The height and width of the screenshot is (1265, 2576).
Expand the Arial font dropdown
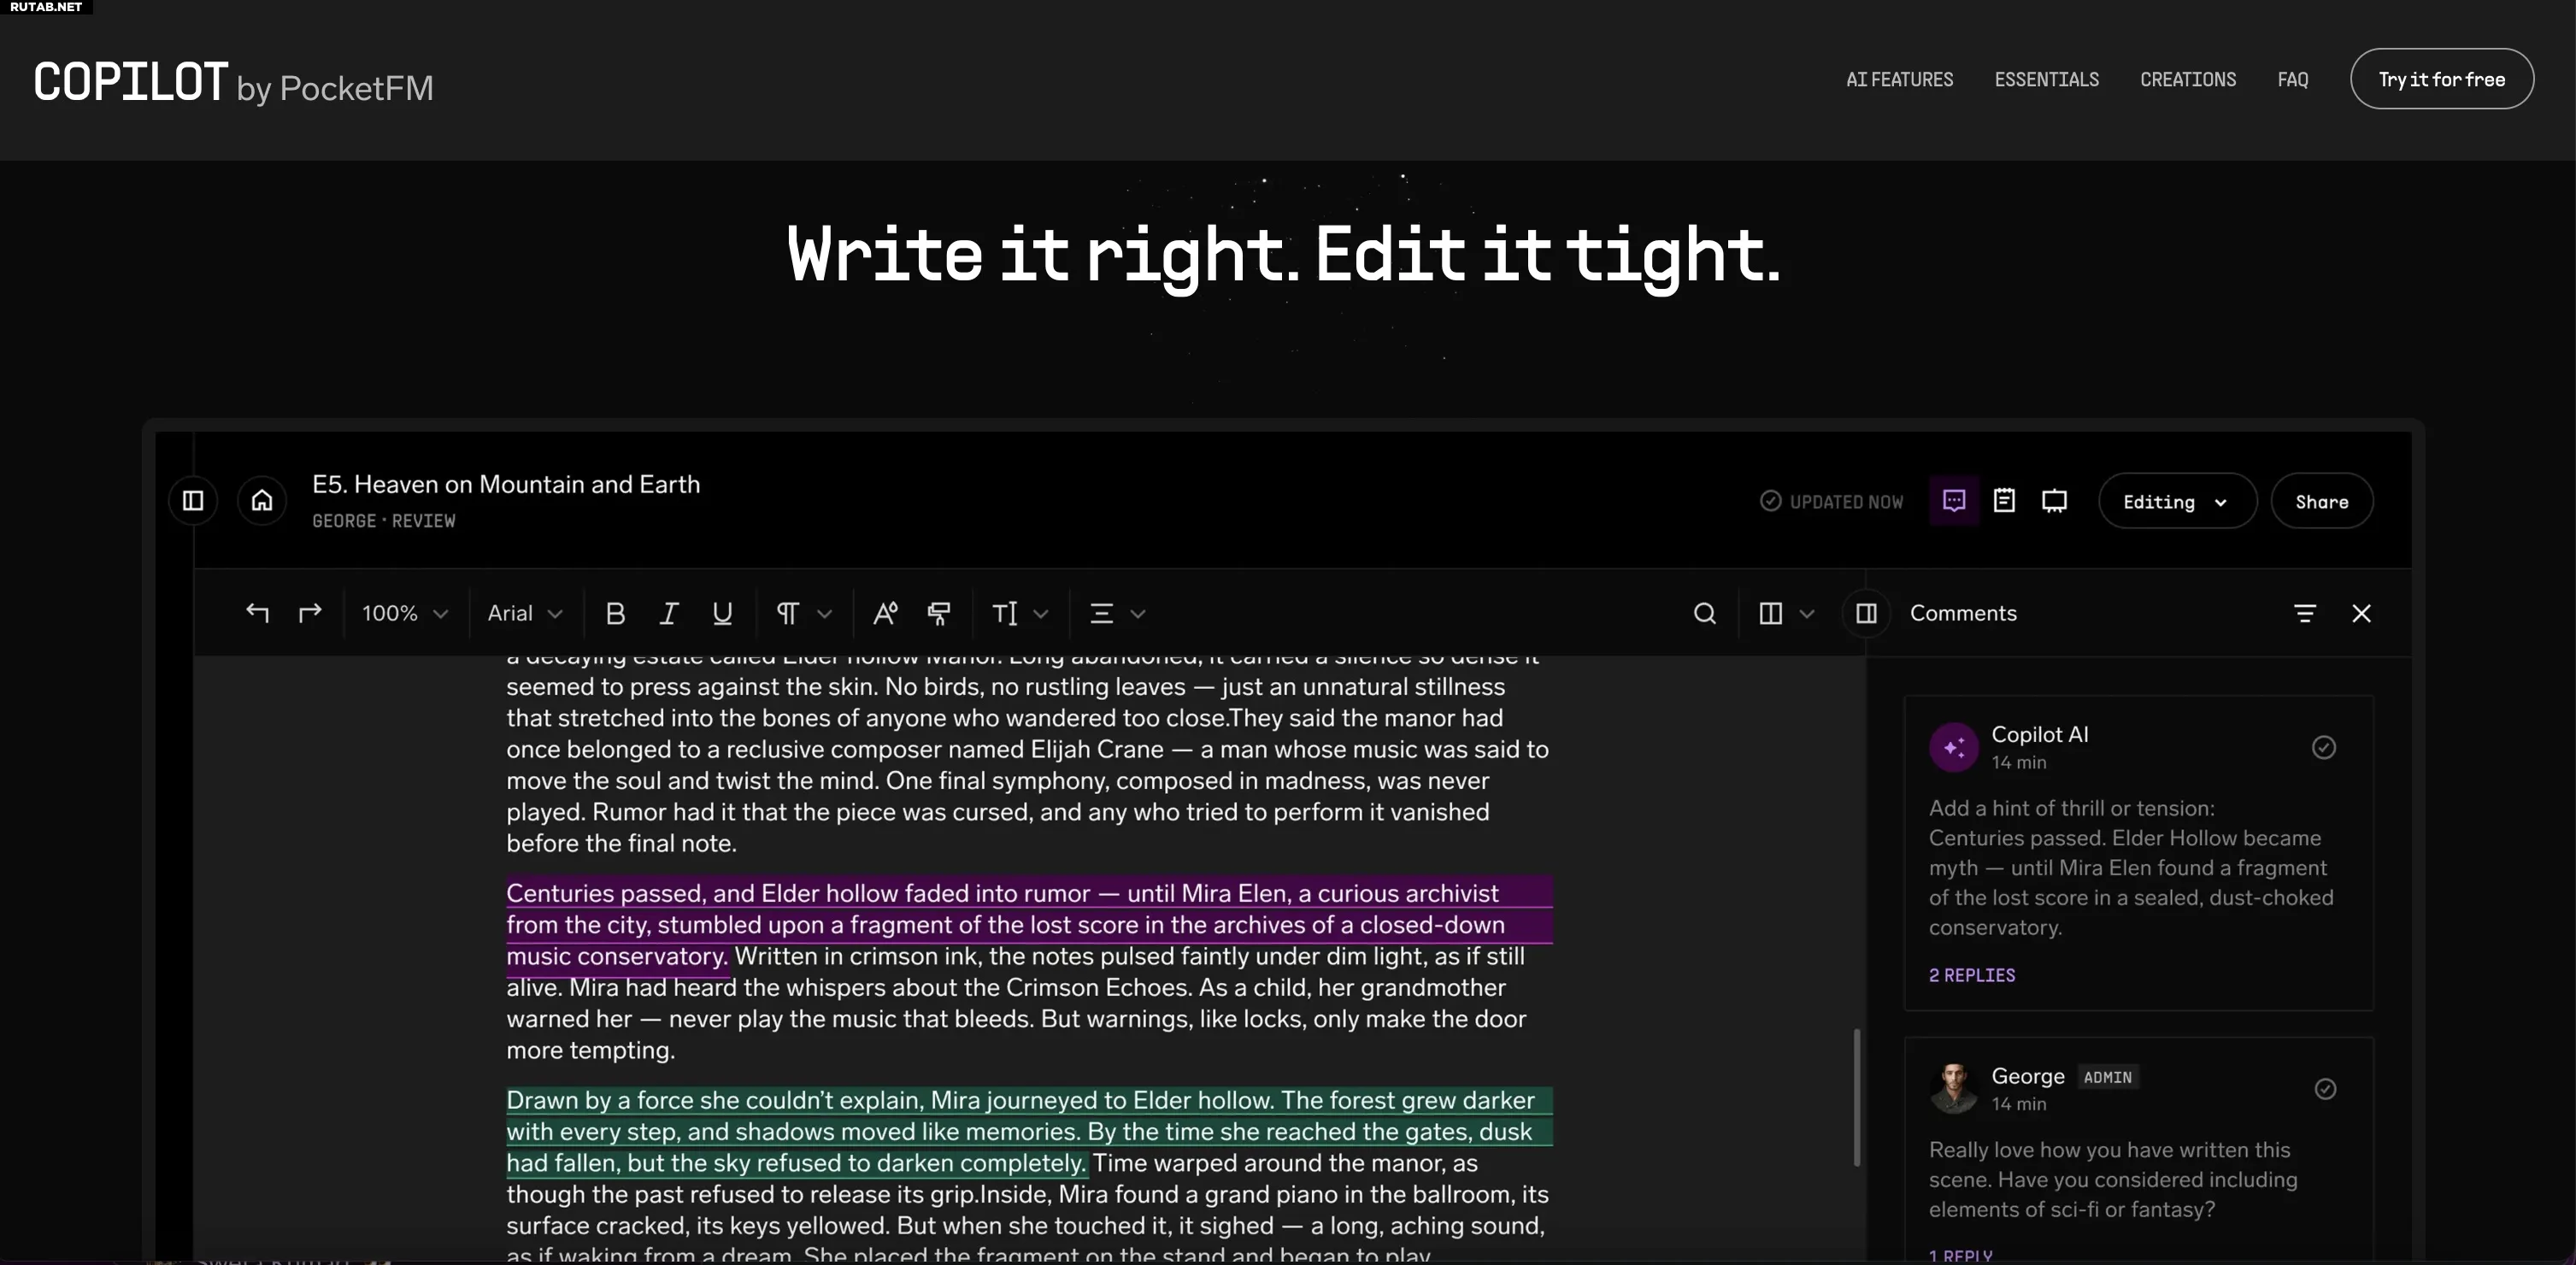tap(525, 613)
